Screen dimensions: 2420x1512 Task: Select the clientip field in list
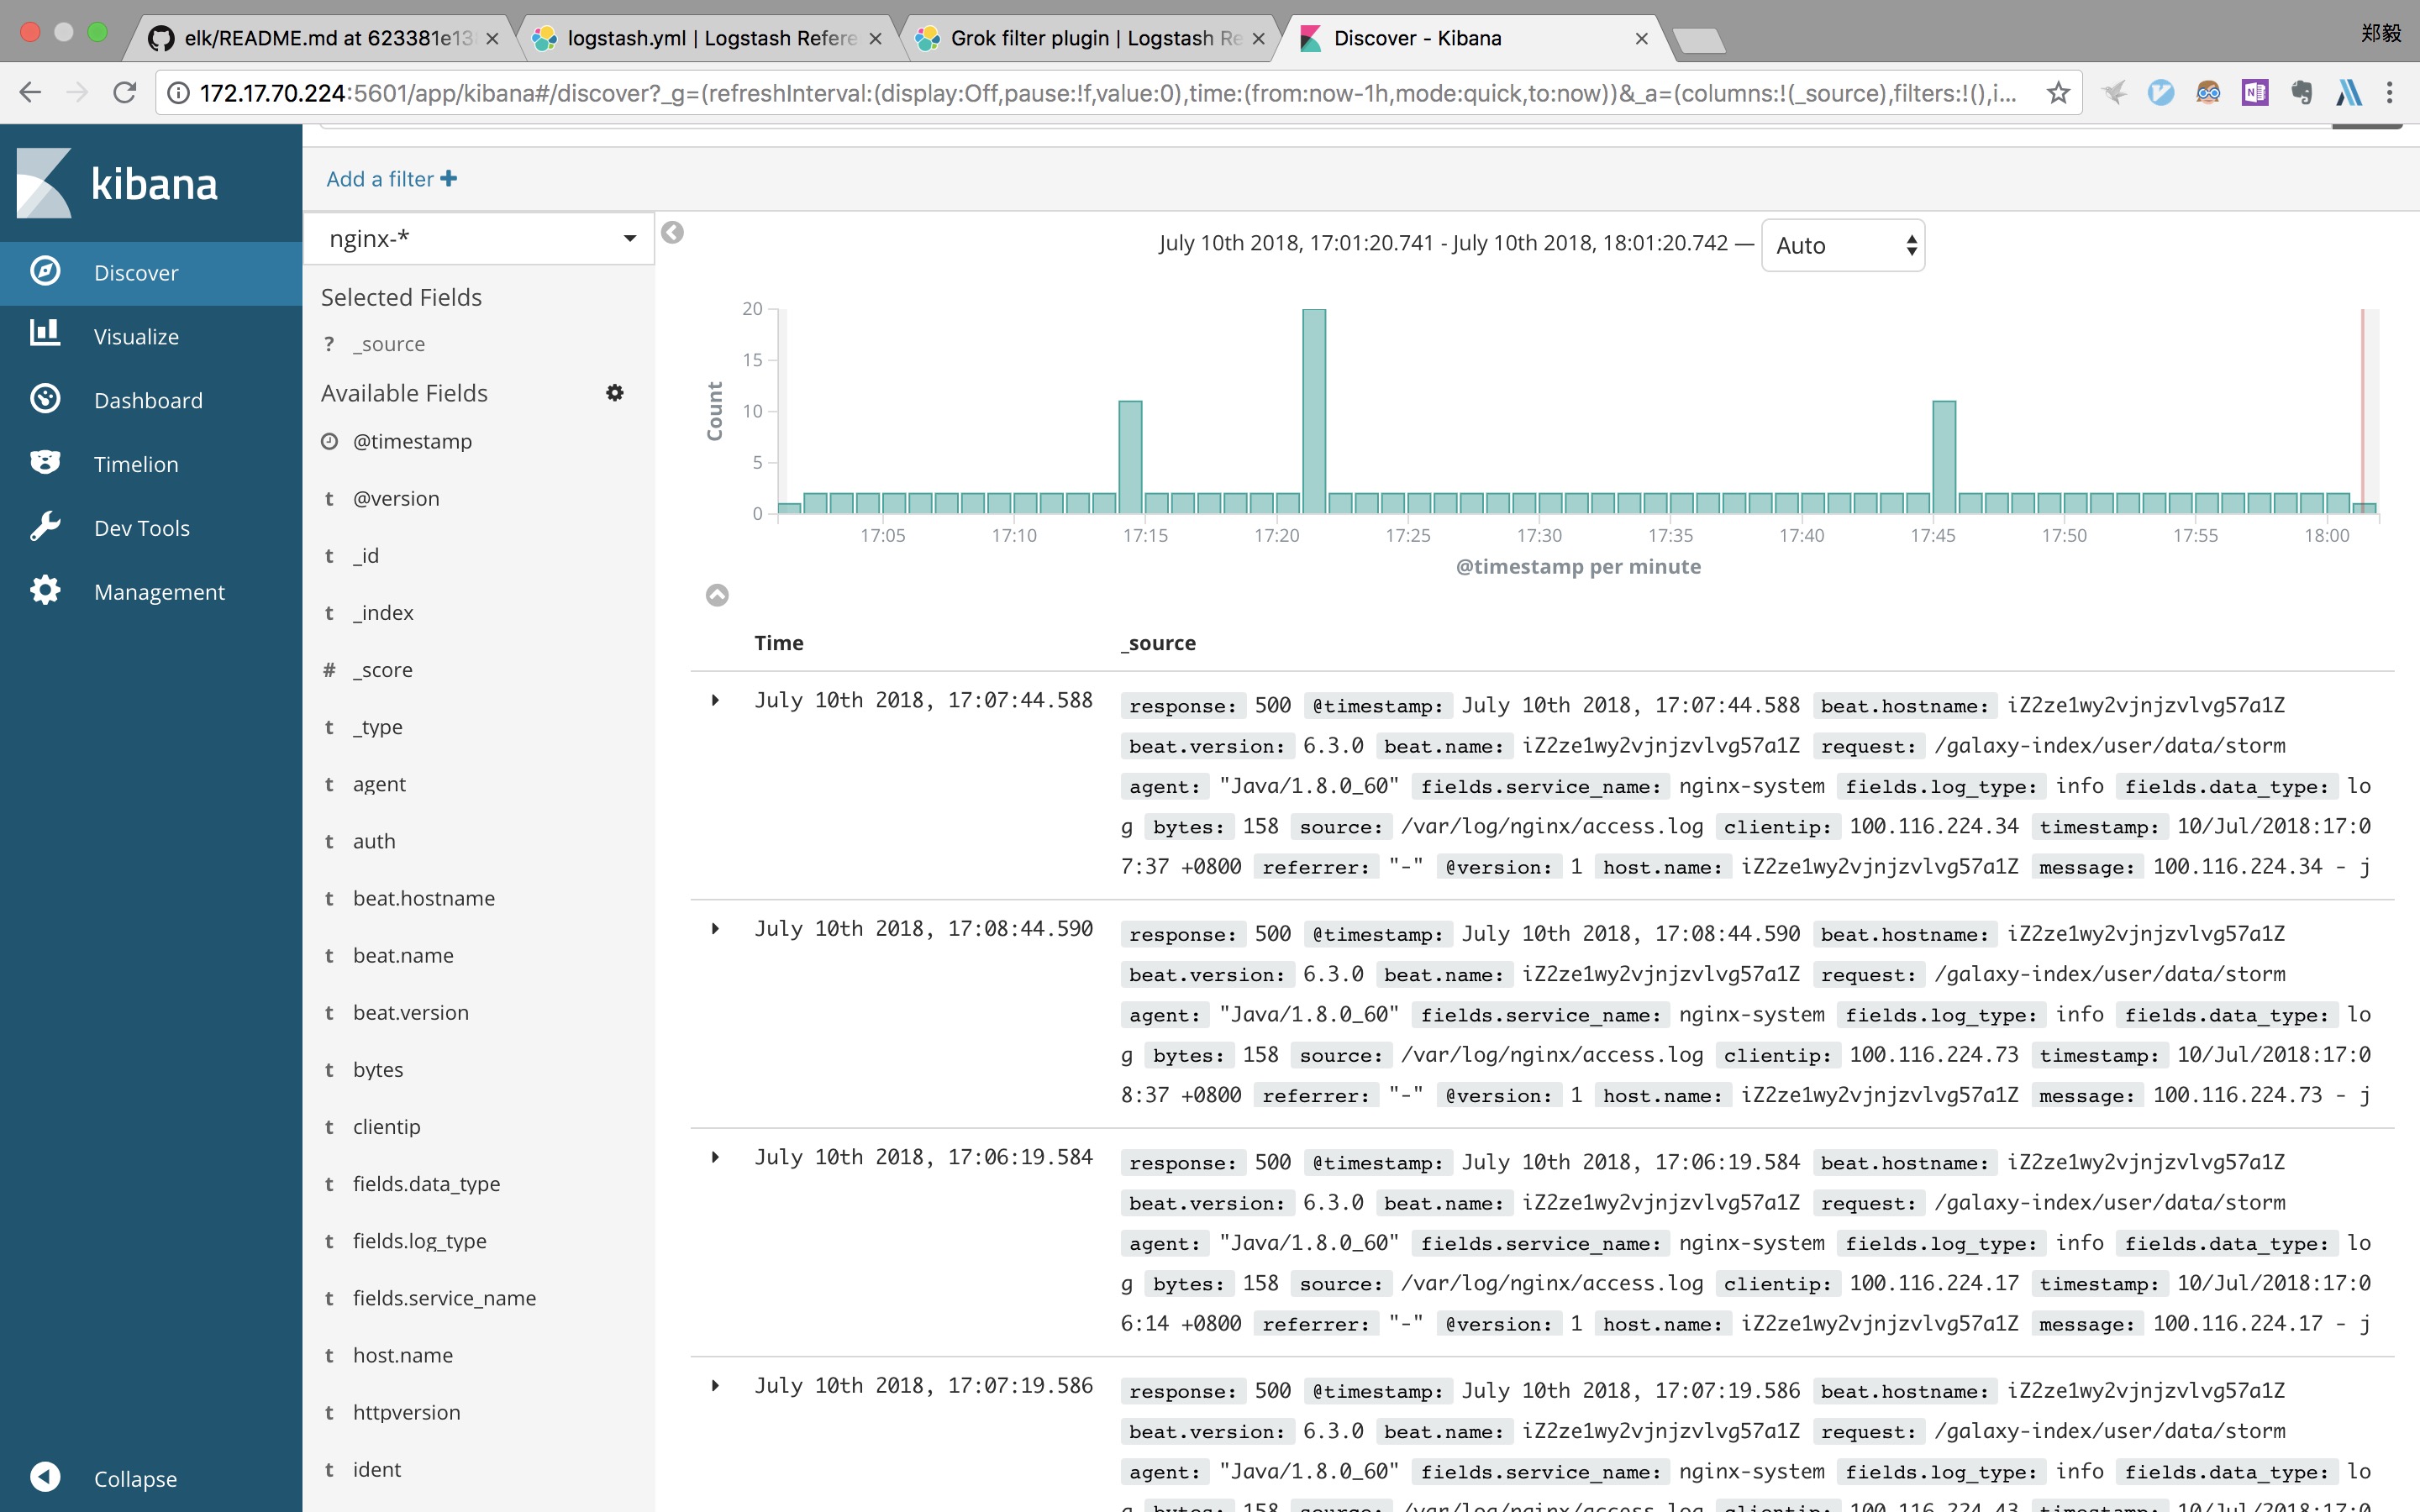coord(386,1126)
